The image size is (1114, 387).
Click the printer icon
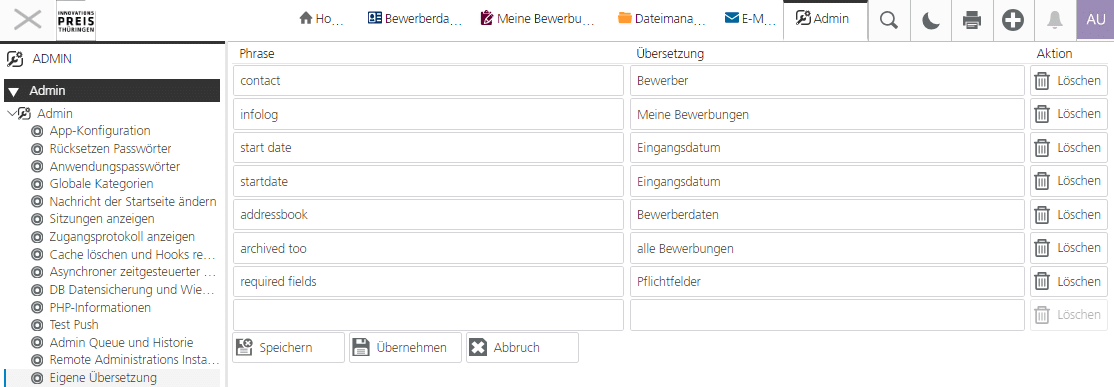(972, 20)
